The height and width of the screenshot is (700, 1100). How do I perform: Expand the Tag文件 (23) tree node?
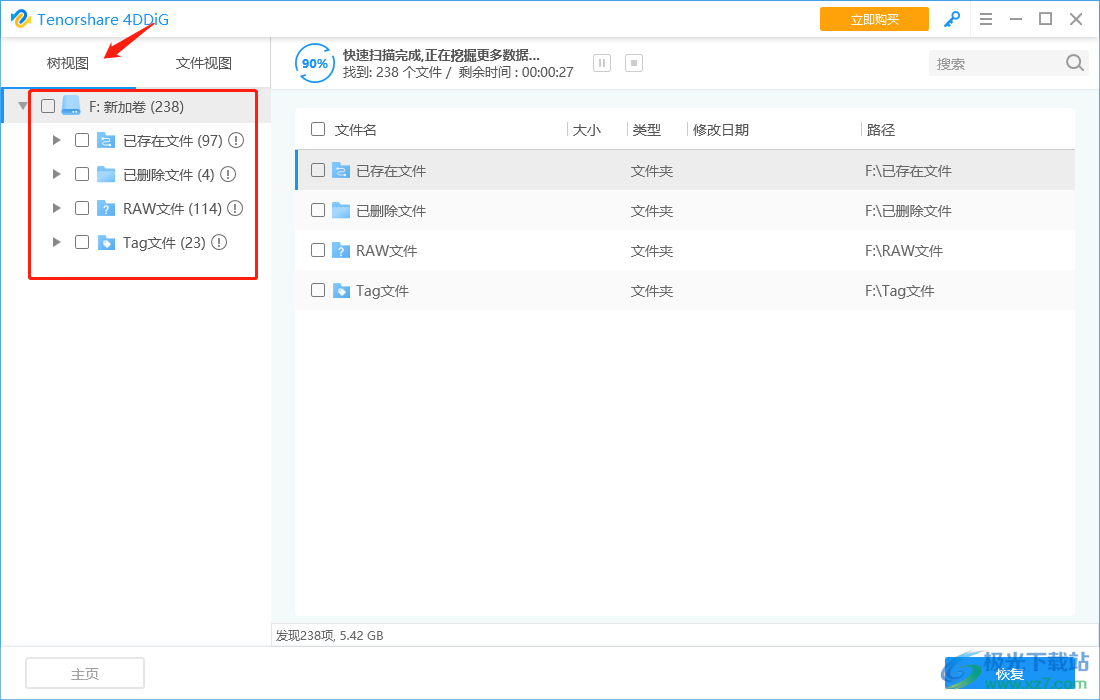57,243
